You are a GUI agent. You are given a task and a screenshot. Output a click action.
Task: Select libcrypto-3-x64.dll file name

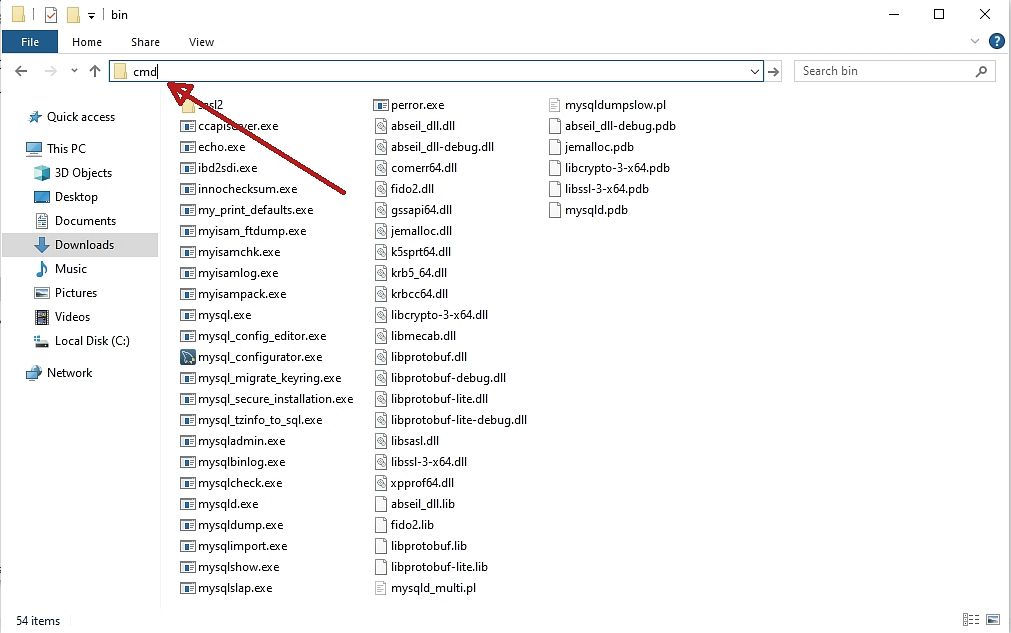pos(439,315)
